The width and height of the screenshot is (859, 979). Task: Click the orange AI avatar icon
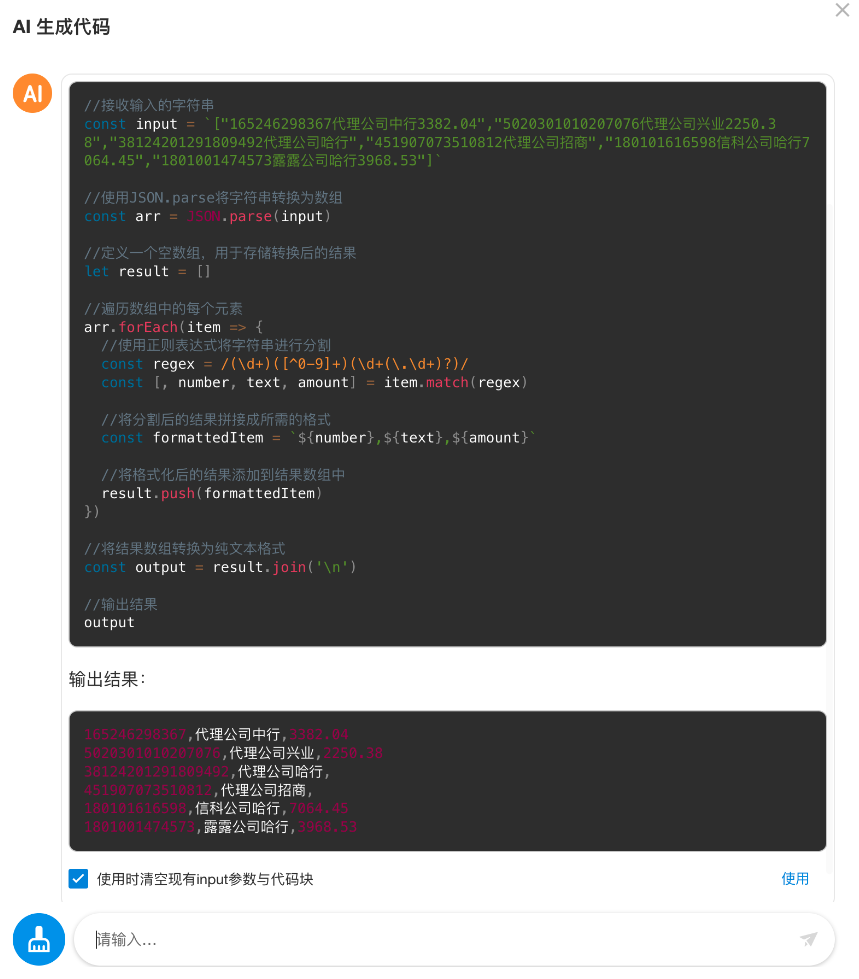(32, 94)
